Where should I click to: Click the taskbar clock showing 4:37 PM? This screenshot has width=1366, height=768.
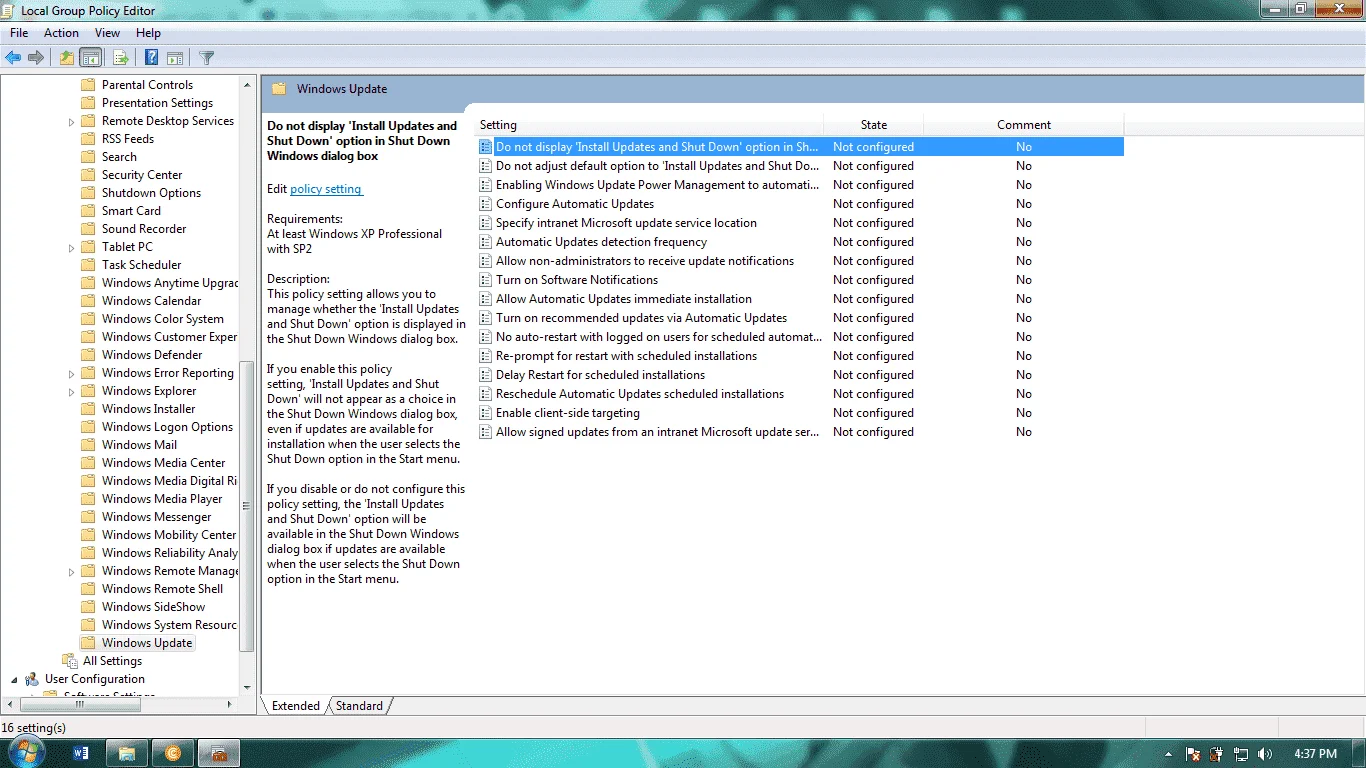[1315, 754]
